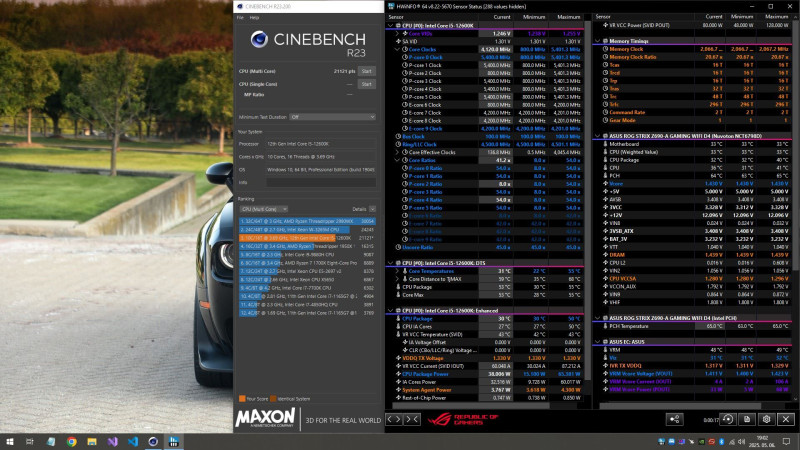
Task: Select the Vcore sensor row
Action: (x=692, y=184)
